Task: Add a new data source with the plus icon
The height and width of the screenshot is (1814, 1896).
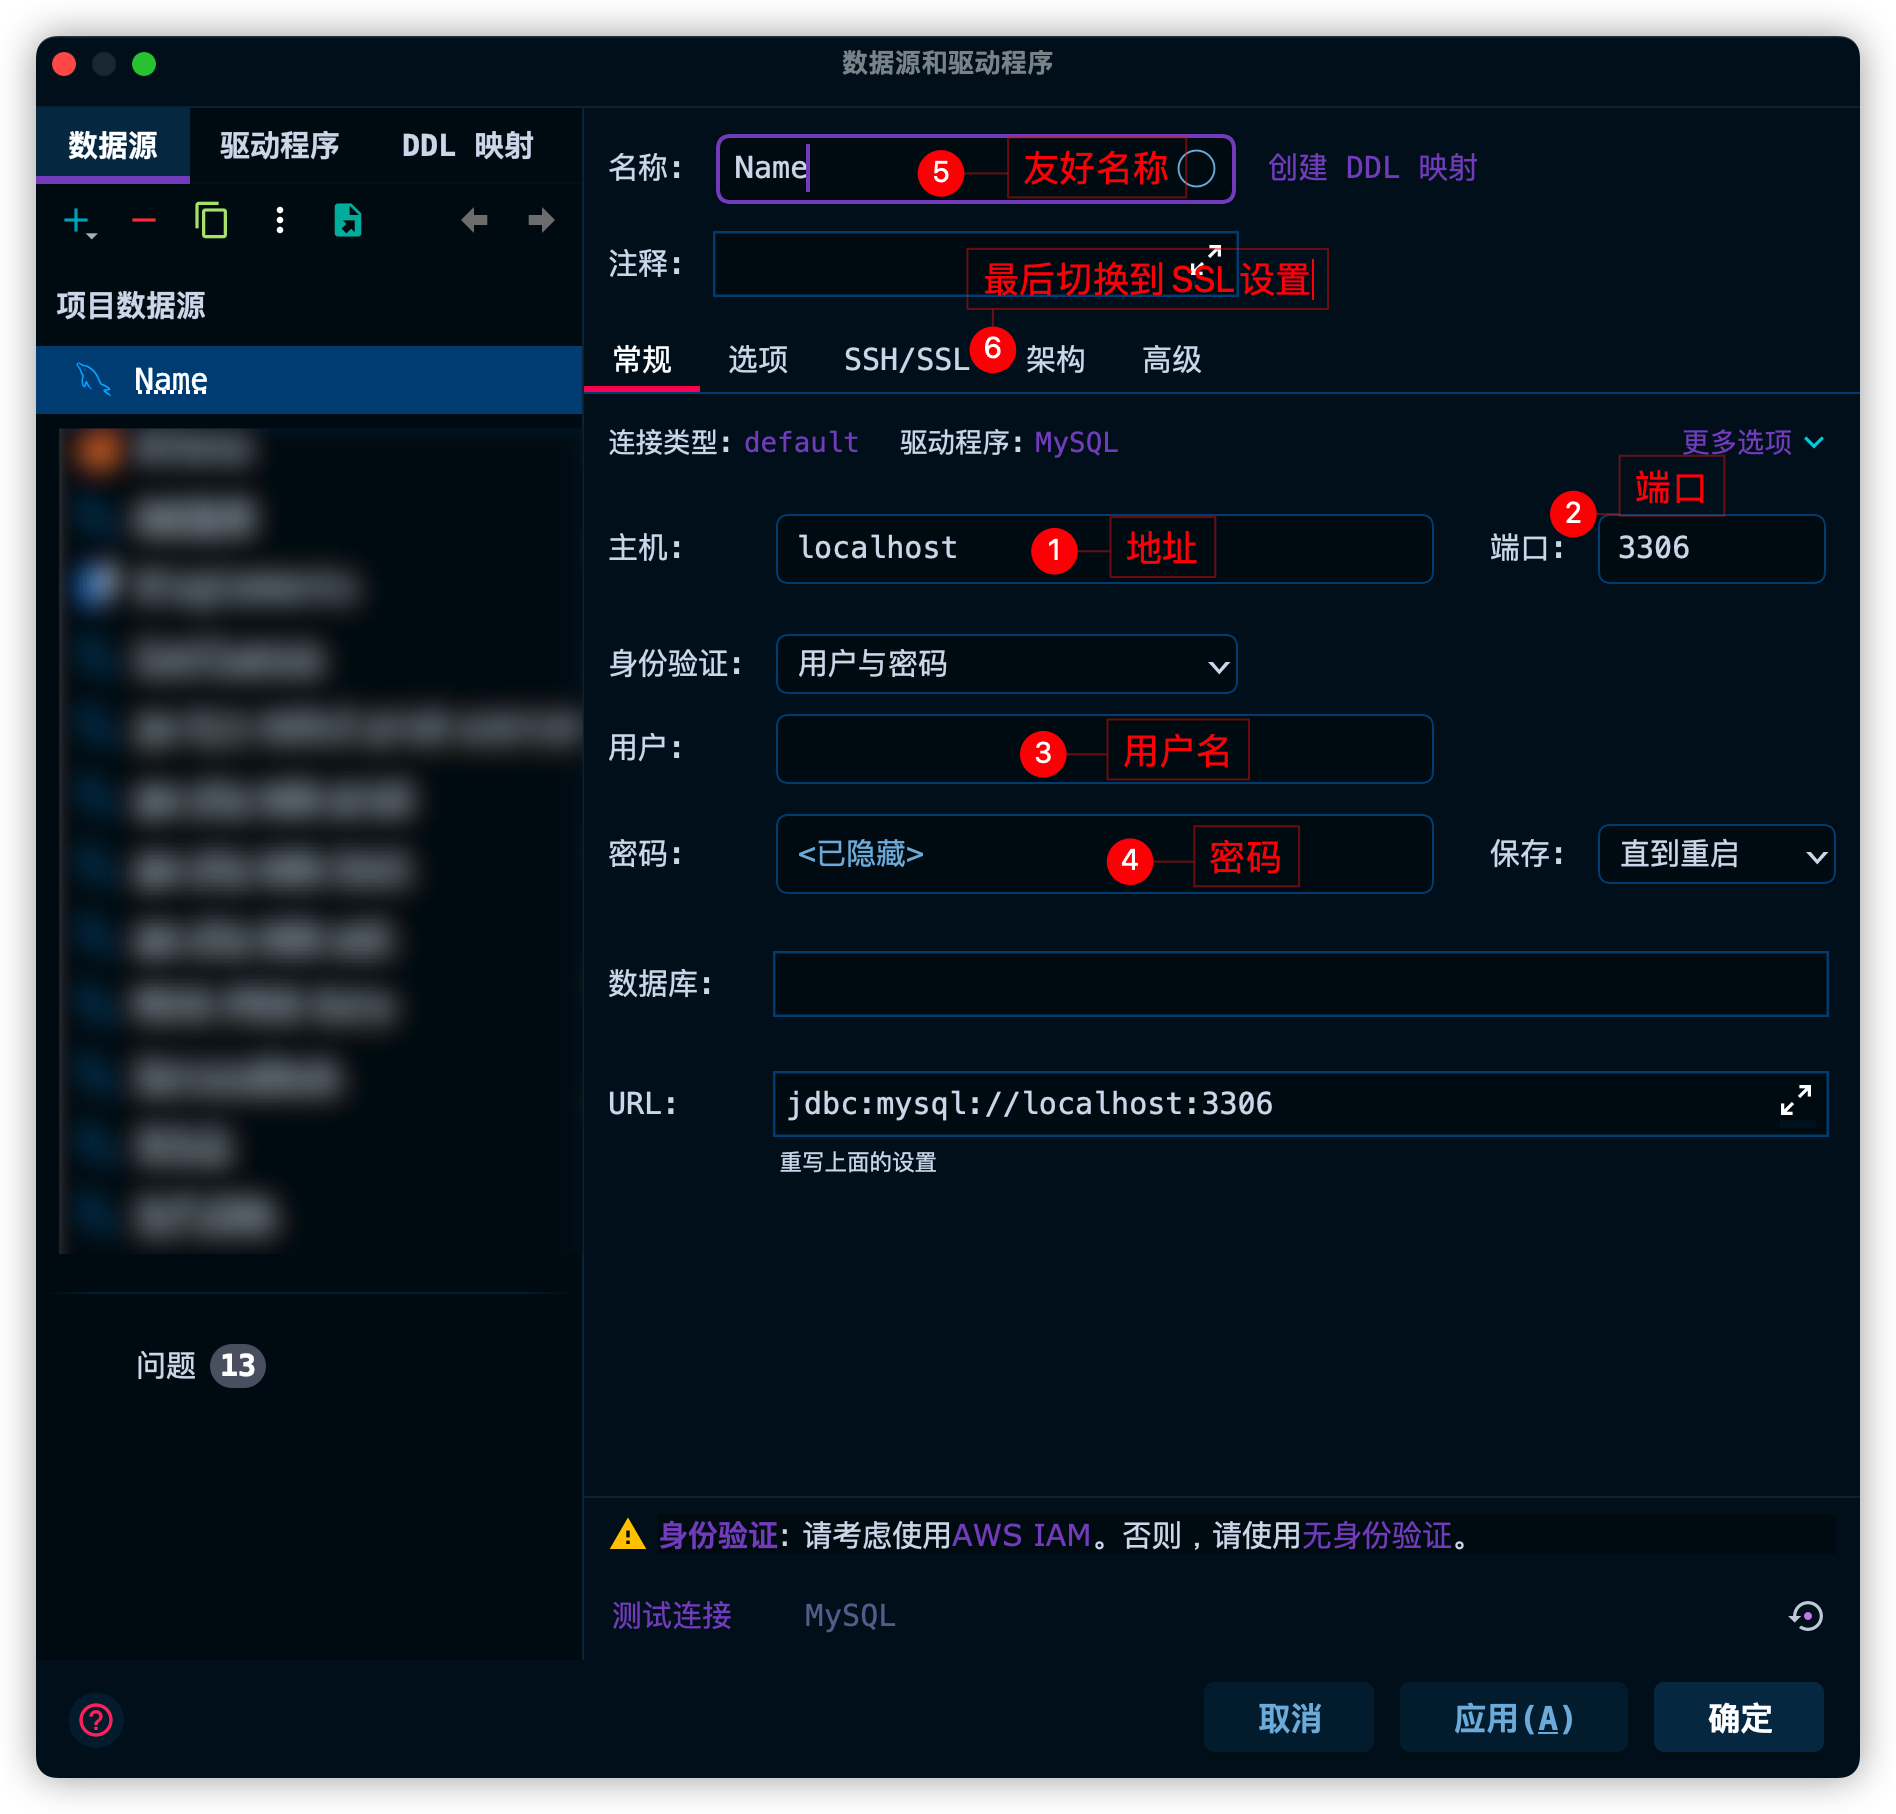Action: 78,220
